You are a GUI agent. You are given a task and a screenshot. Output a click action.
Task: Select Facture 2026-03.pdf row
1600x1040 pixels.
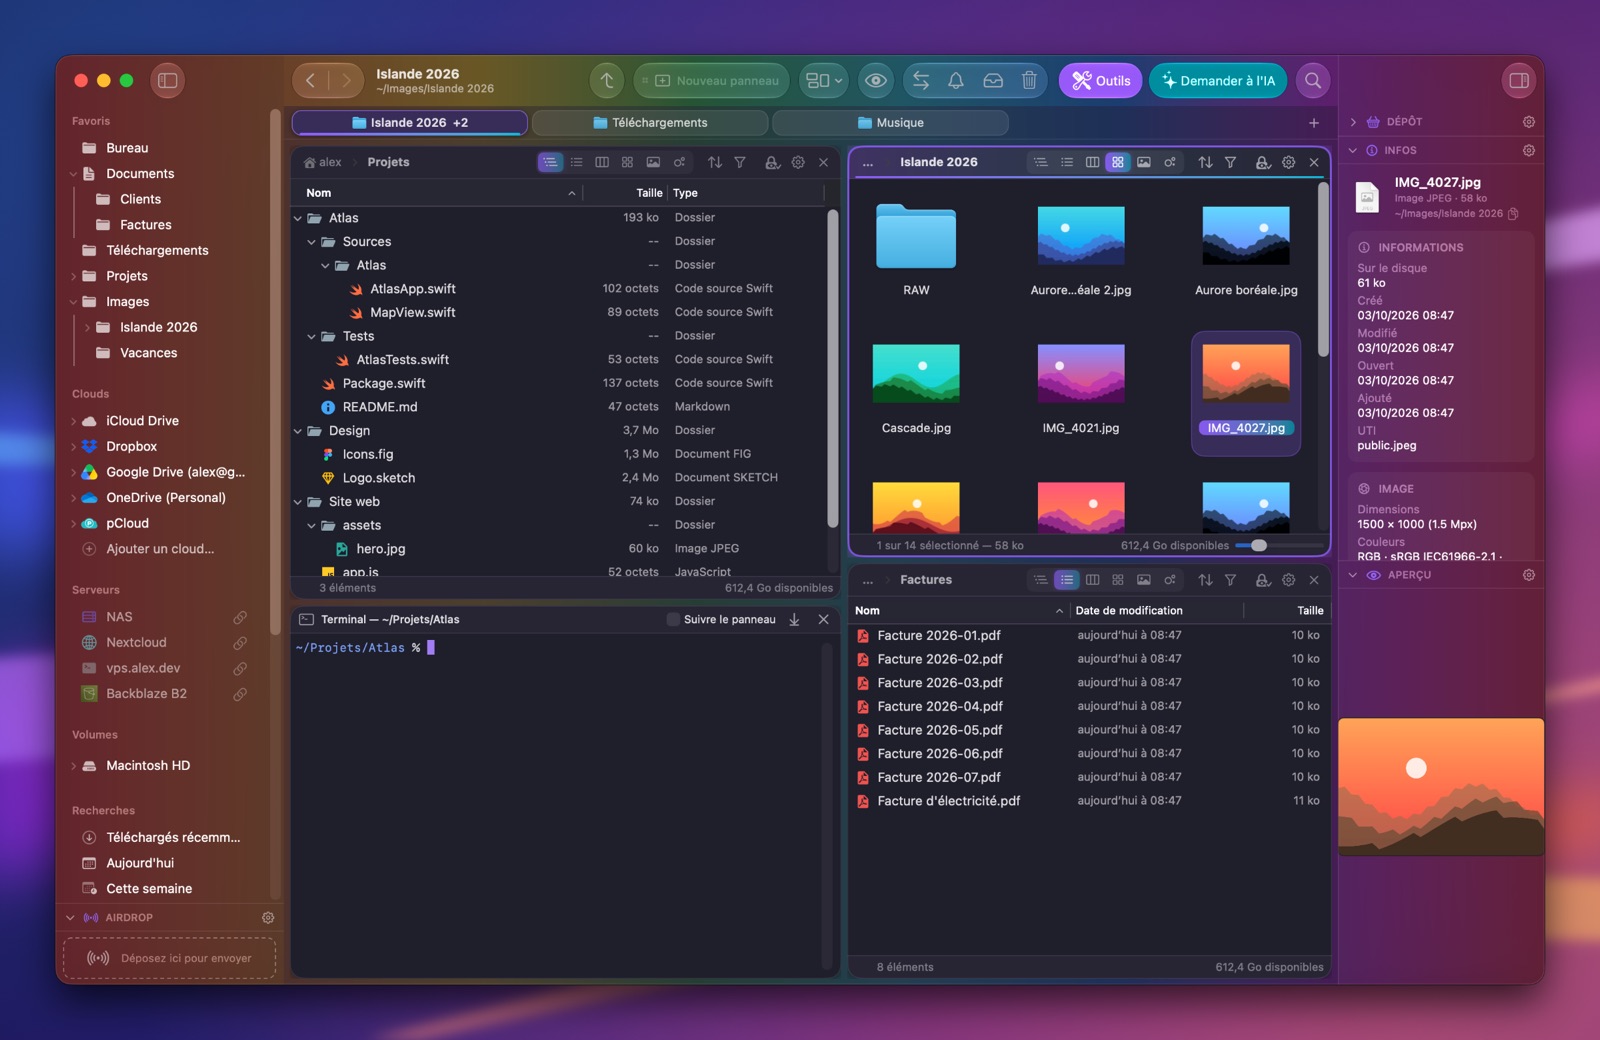(x=1089, y=683)
